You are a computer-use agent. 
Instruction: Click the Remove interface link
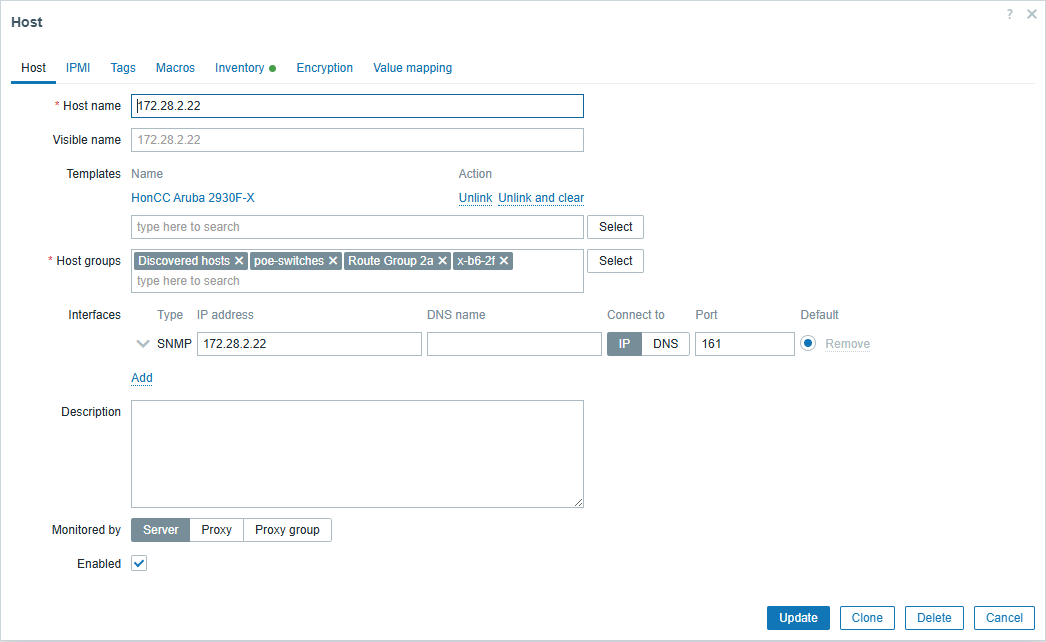847,344
